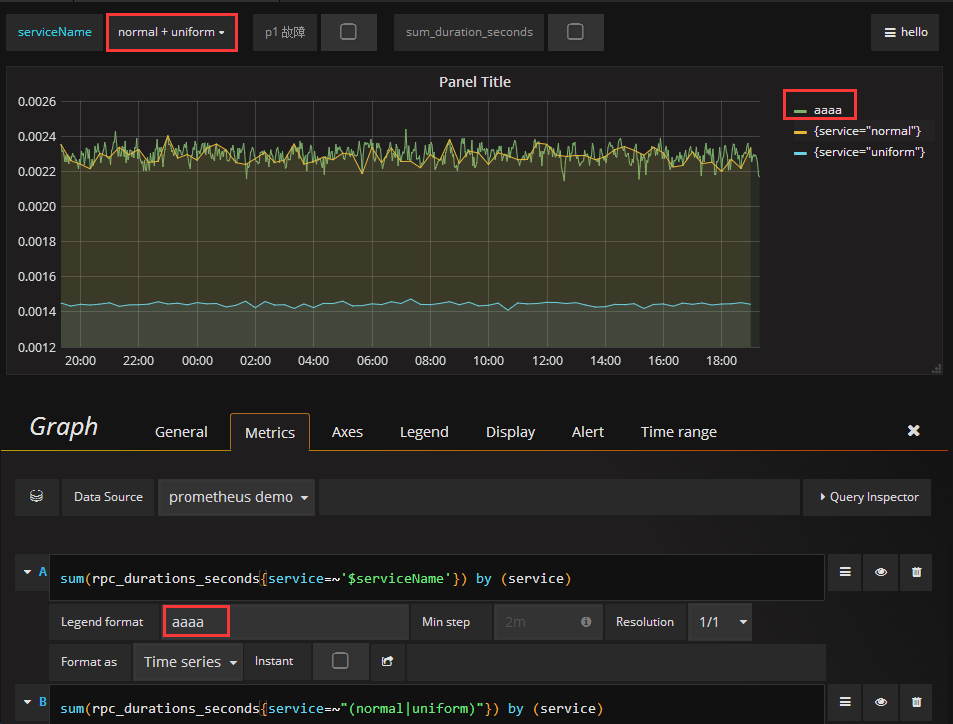The height and width of the screenshot is (724, 953).
Task: Toggle visibility of query B with the eye icon
Action: pyautogui.click(x=880, y=702)
